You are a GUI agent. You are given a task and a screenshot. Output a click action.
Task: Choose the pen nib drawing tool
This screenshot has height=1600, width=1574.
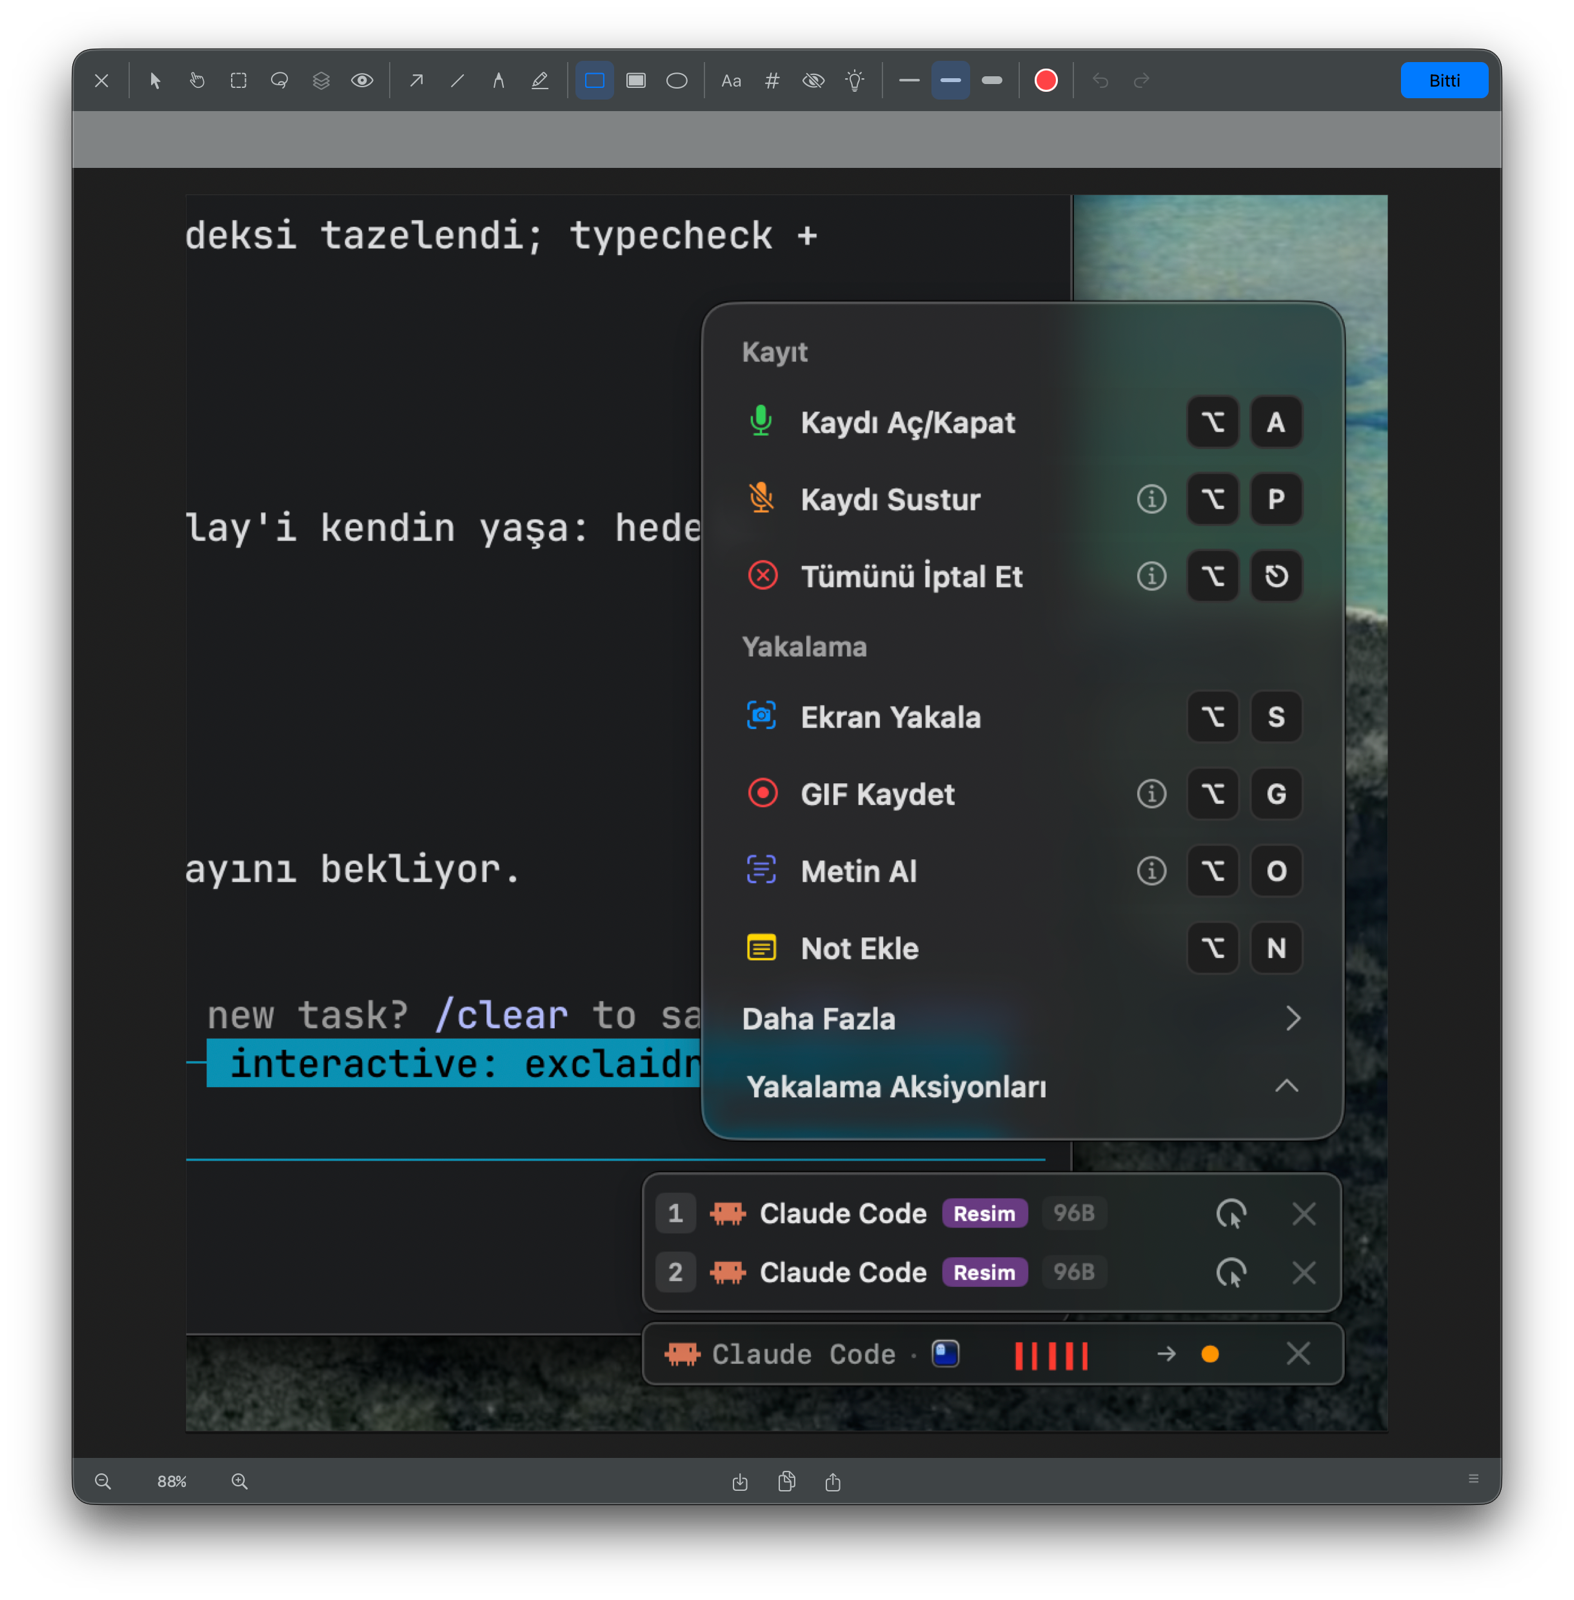pyautogui.click(x=498, y=81)
